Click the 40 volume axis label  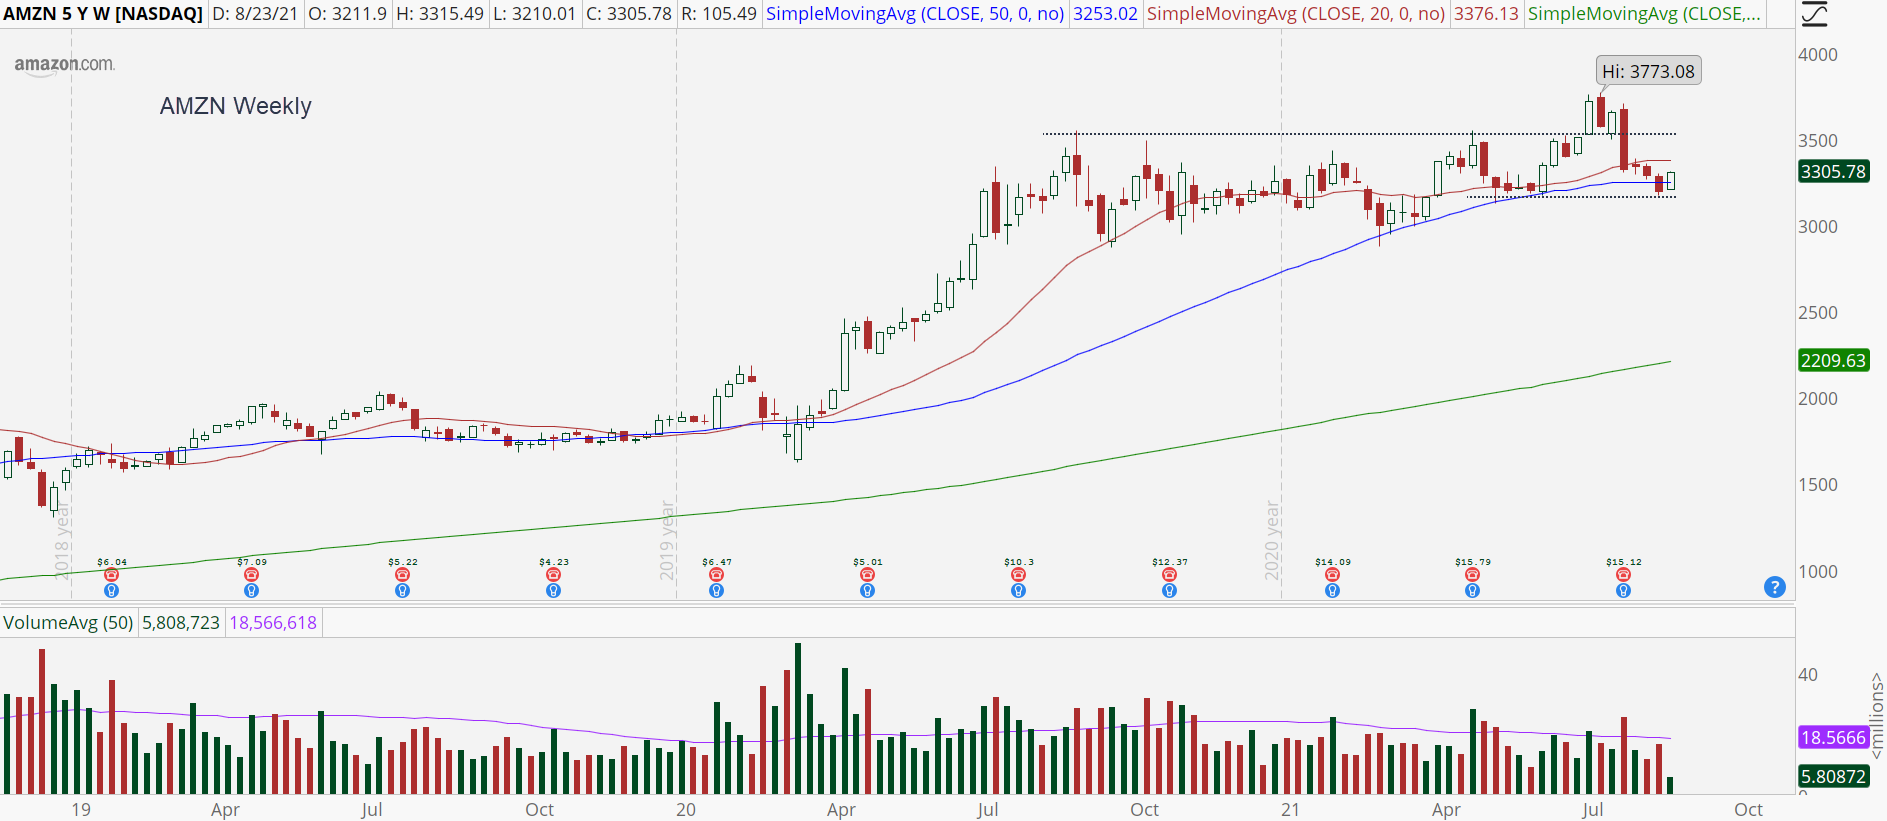pos(1808,675)
